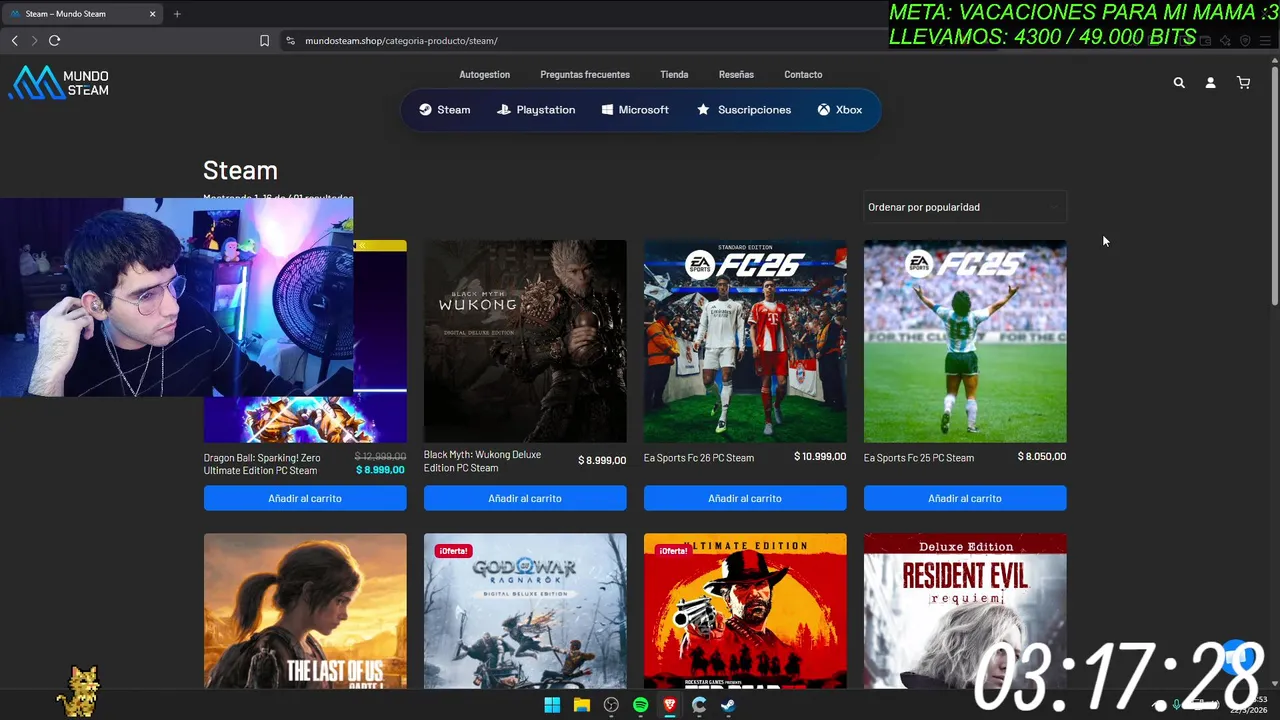
Task: Select the Steam category tab
Action: click(444, 110)
